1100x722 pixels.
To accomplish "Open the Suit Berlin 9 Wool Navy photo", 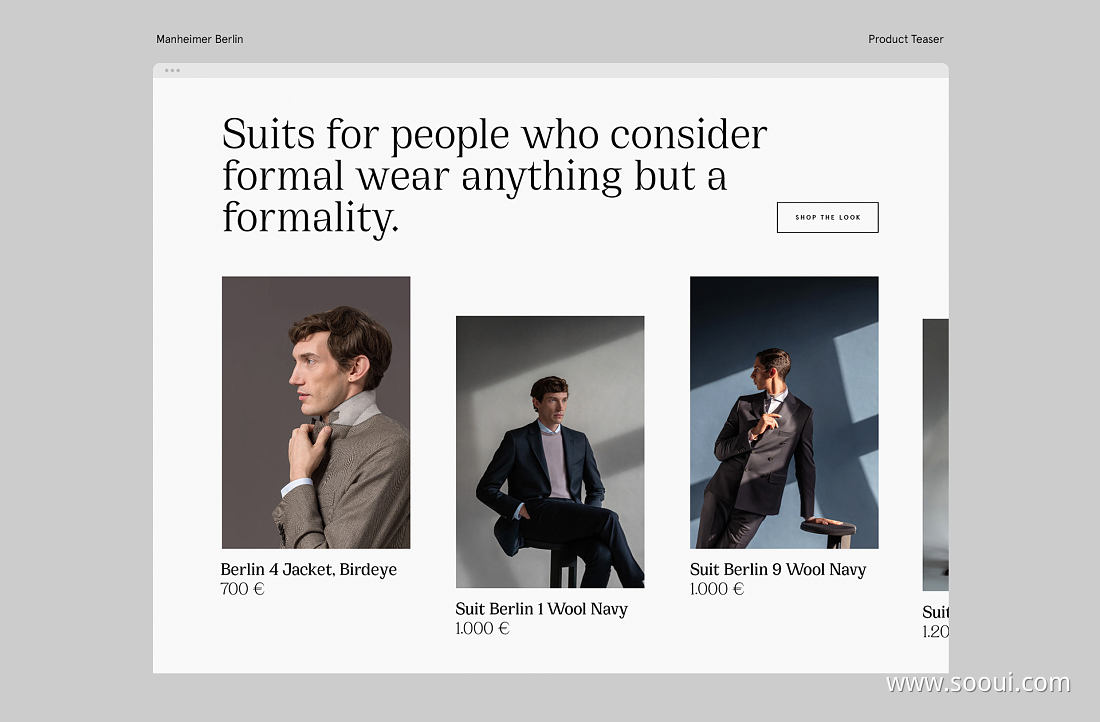I will [784, 413].
